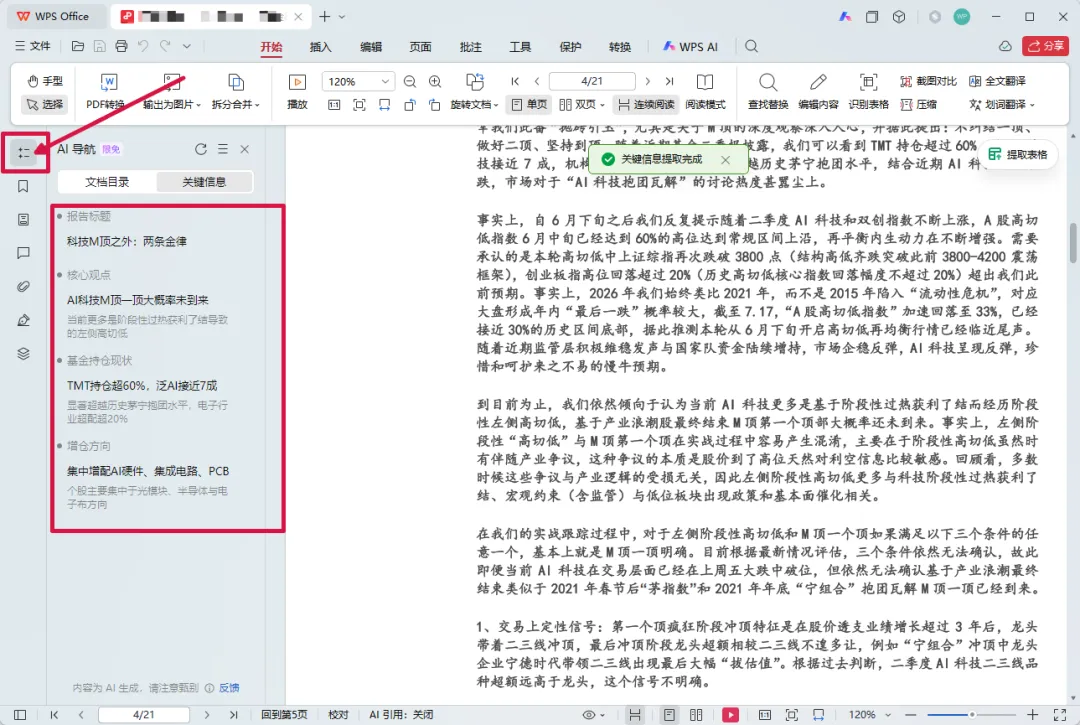Click the ribbon search magnifier icon
1080x725 pixels.
751,46
